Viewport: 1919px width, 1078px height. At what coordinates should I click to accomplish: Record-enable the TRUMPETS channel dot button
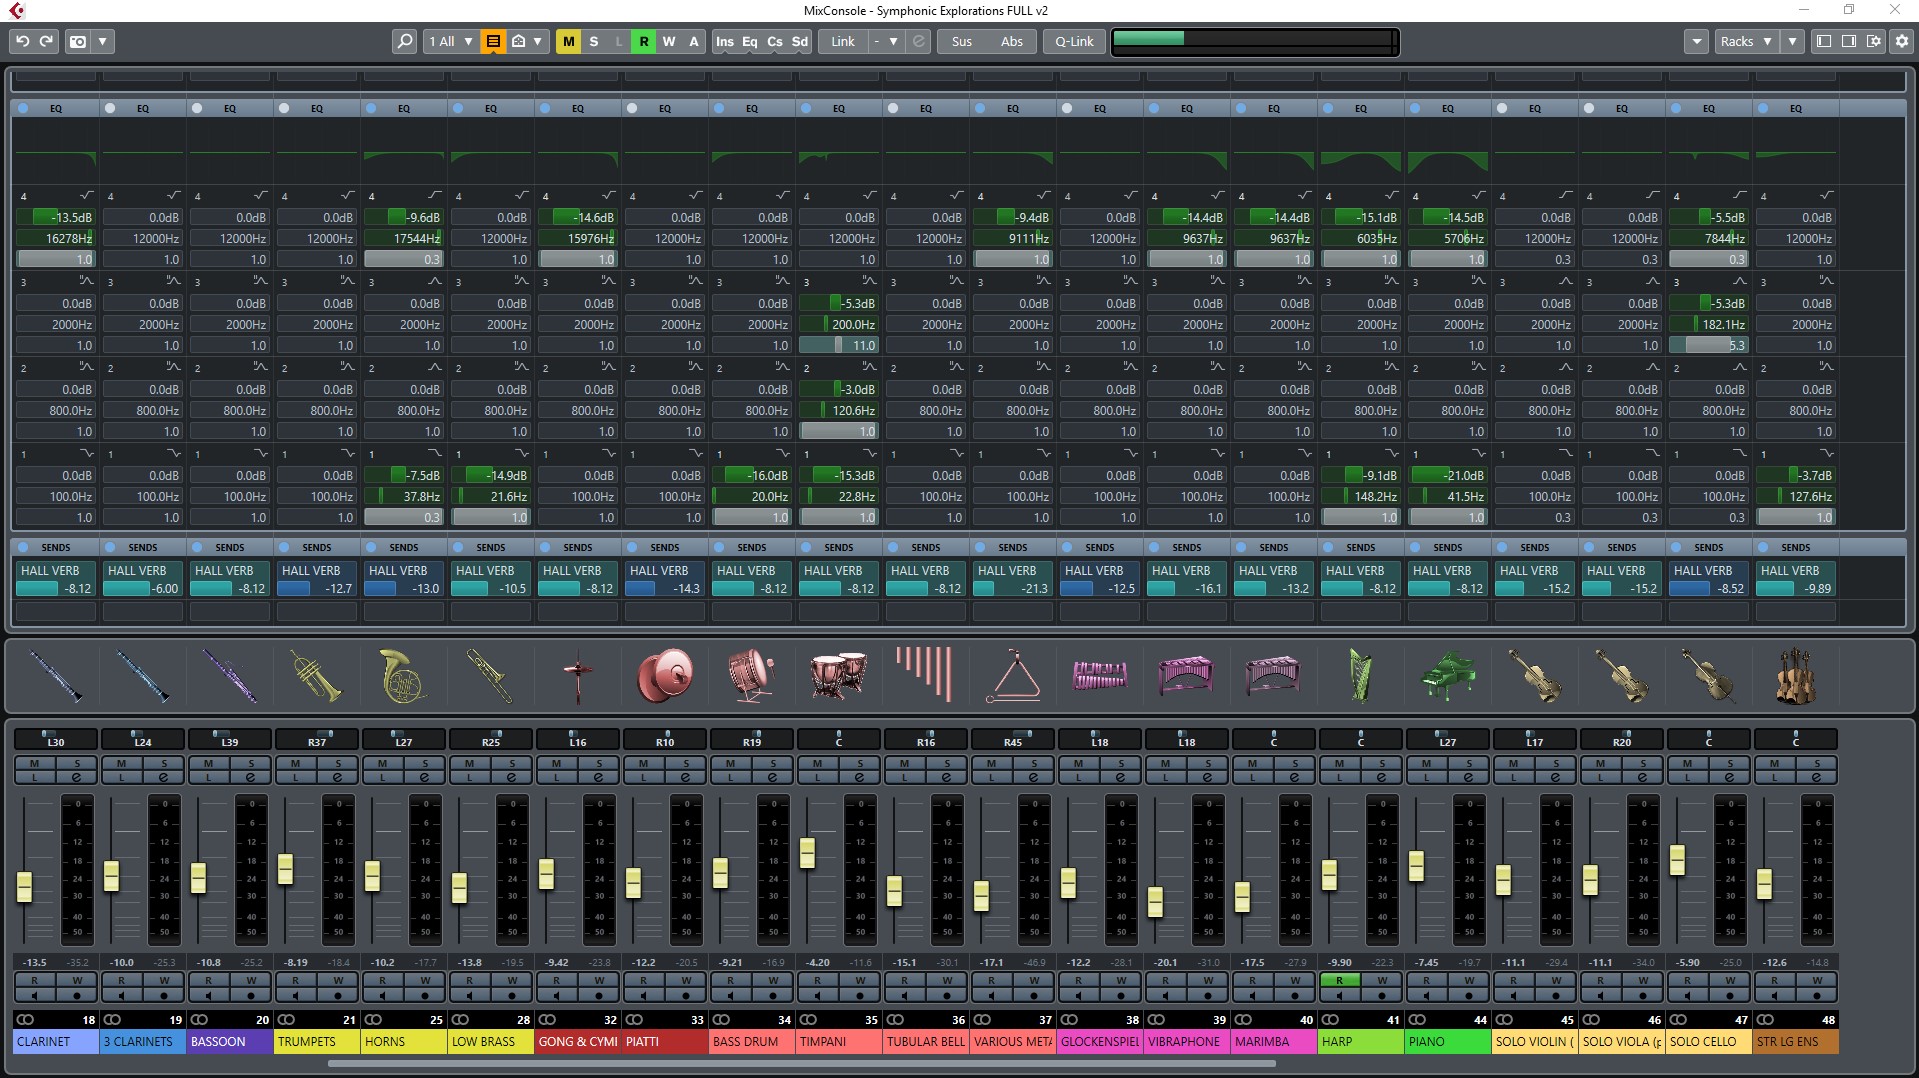point(338,996)
